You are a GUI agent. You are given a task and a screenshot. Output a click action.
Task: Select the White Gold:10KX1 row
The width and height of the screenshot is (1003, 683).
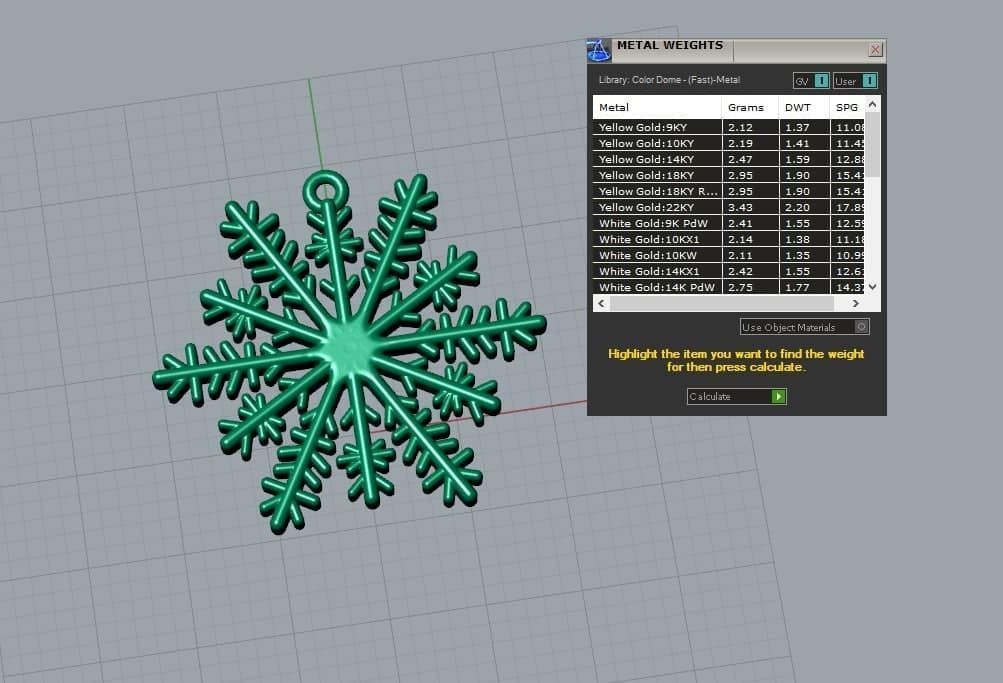[x=729, y=239]
